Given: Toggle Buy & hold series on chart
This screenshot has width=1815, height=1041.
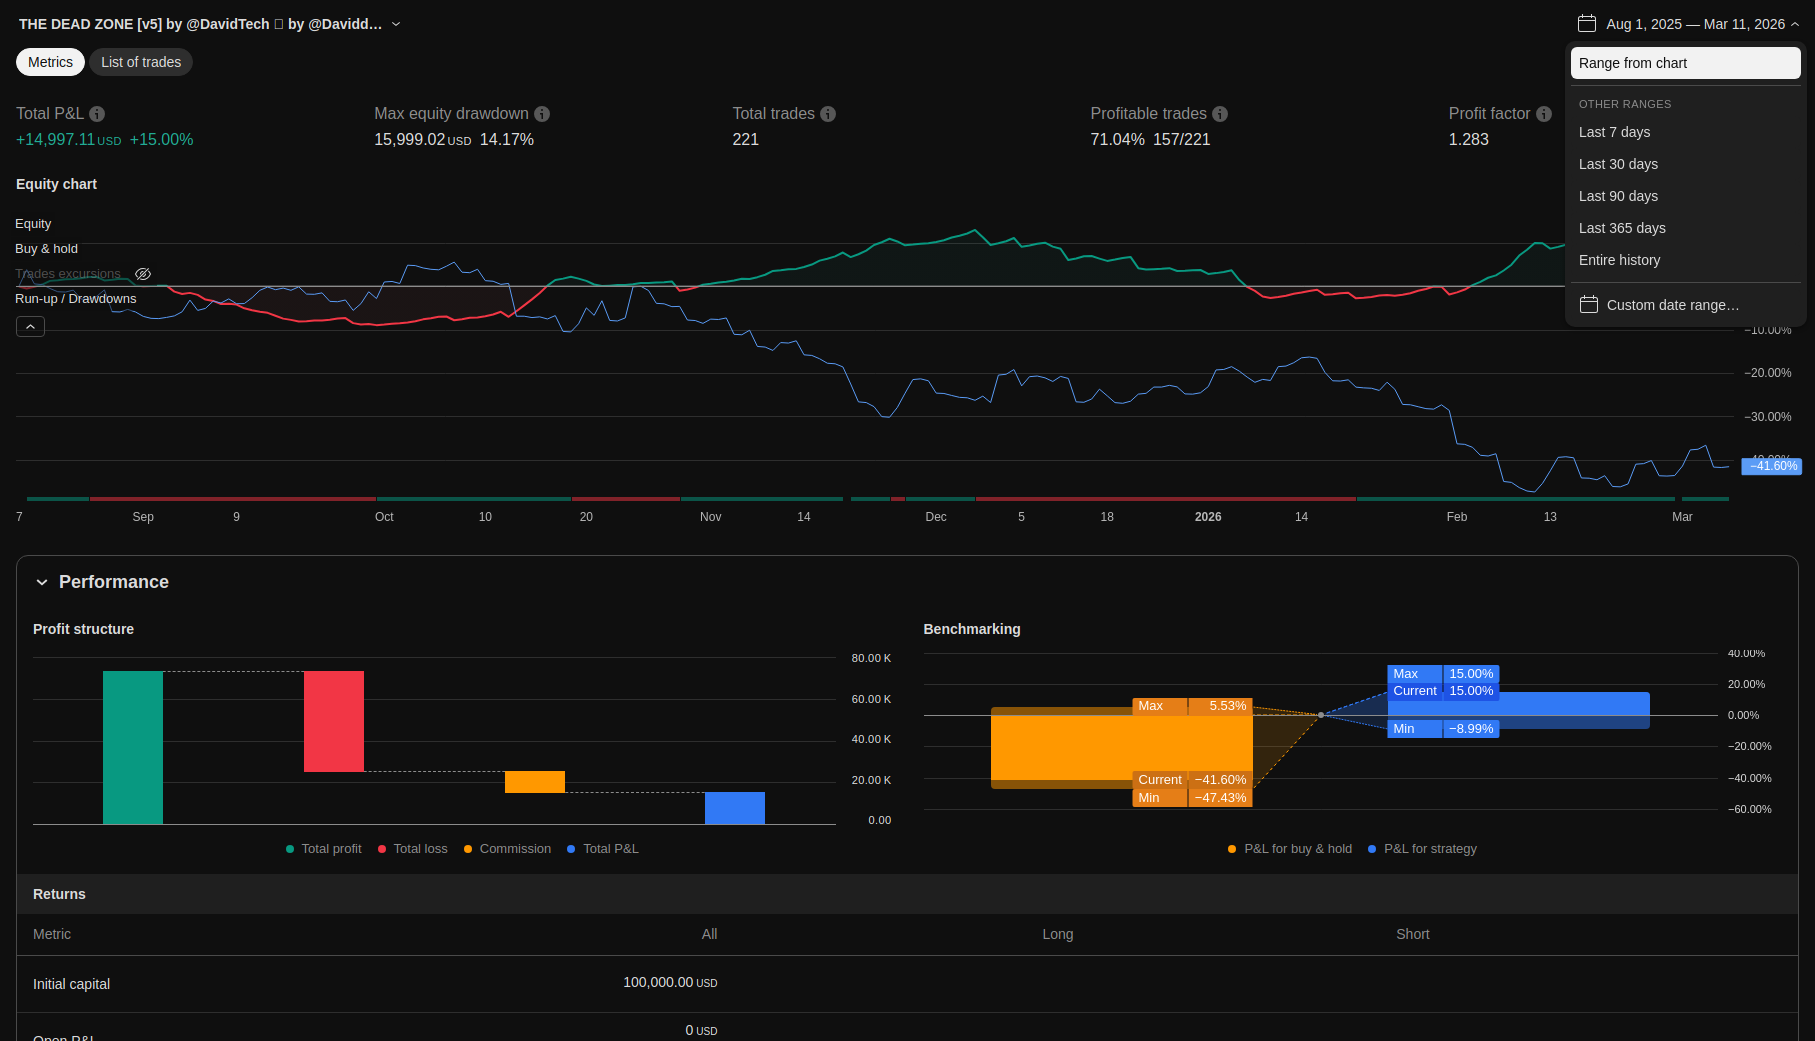Looking at the screenshot, I should (46, 249).
